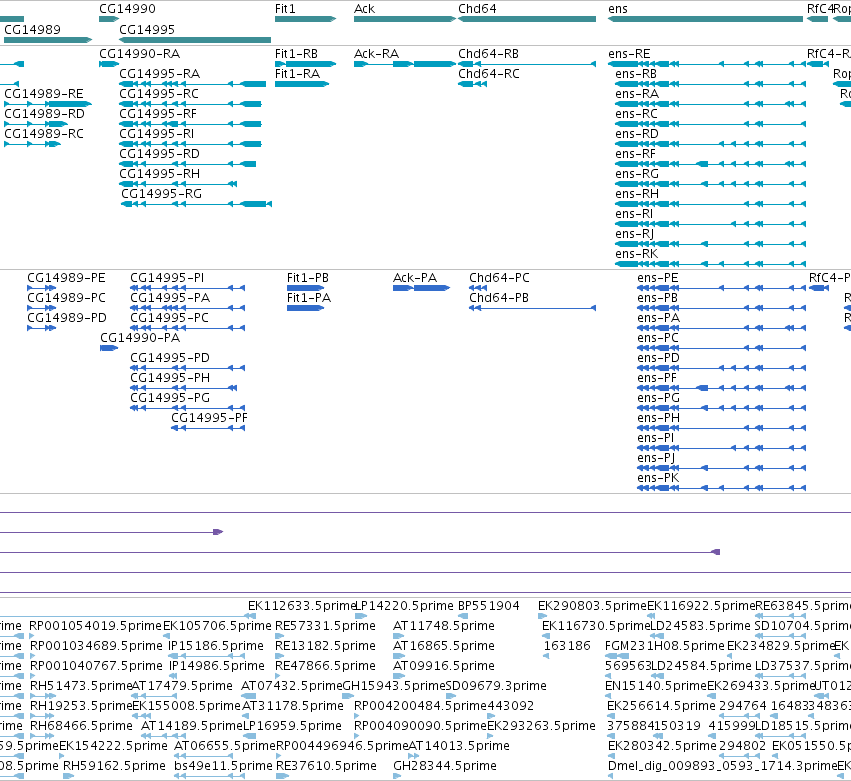The width and height of the screenshot is (851, 781).
Task: Select protein CG14989-PE
Action: pos(66,278)
